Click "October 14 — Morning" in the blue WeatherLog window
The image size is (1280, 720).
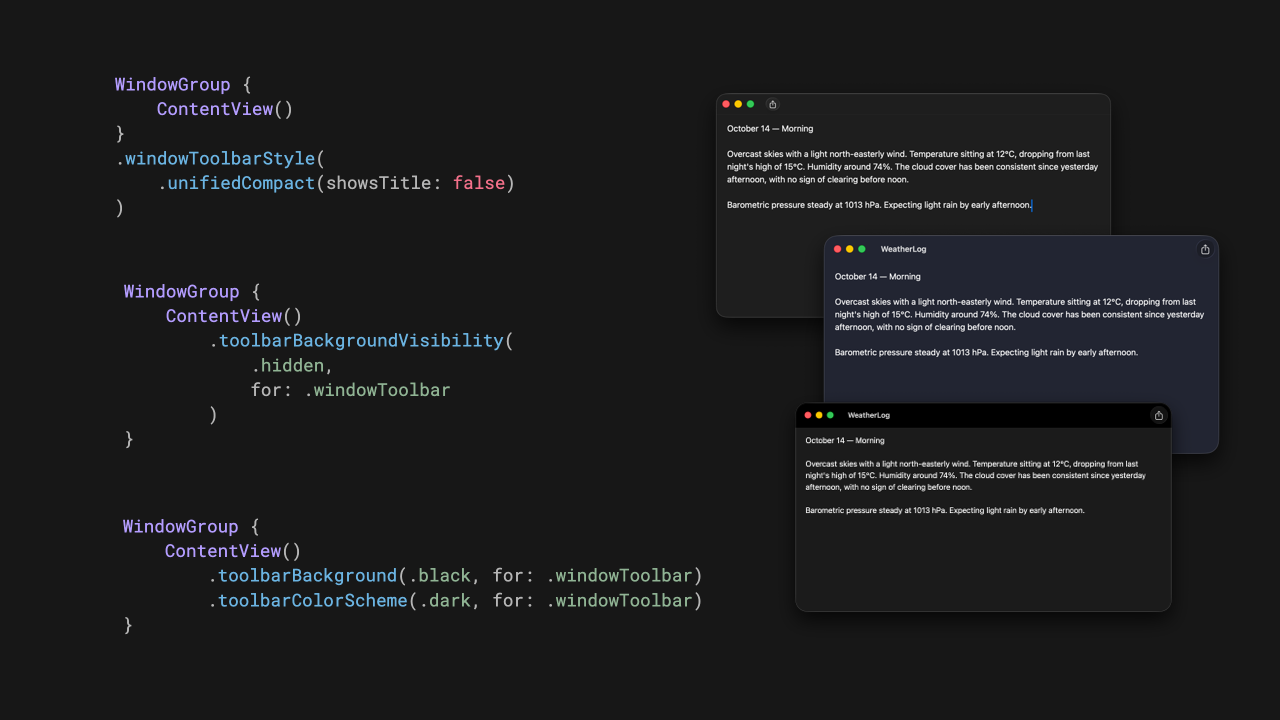tap(878, 277)
